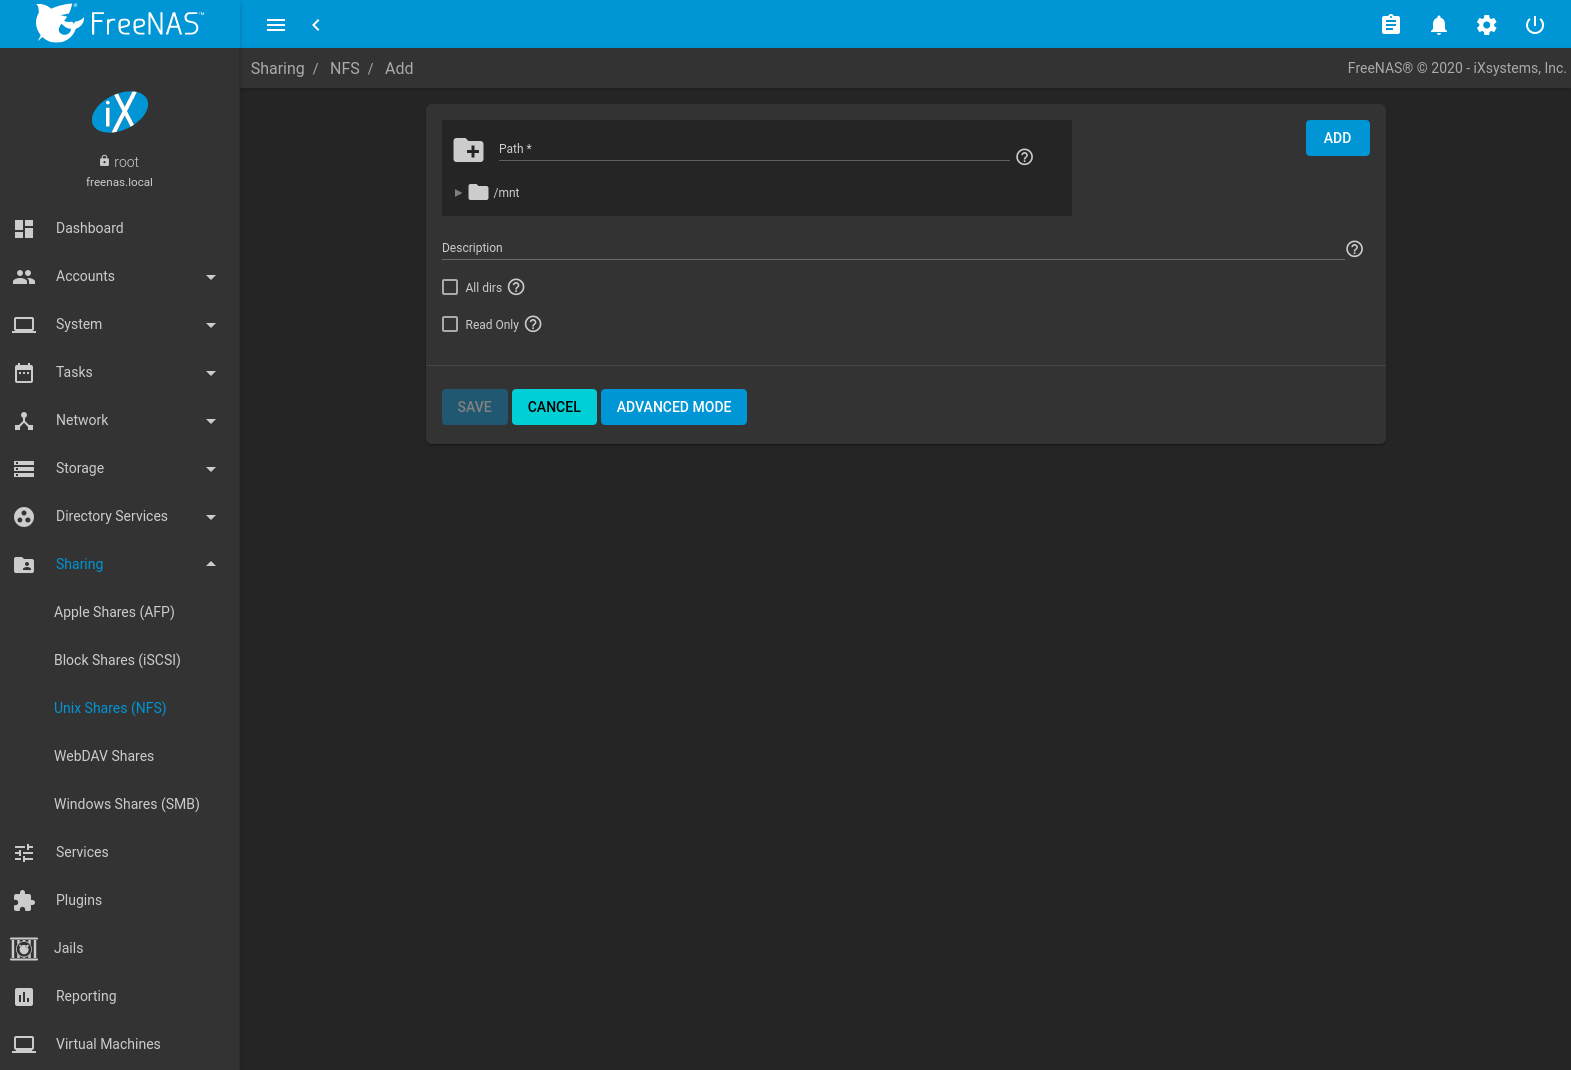Screen dimensions: 1571x1070
Task: Check the Read Only checkbox
Action: 450,324
